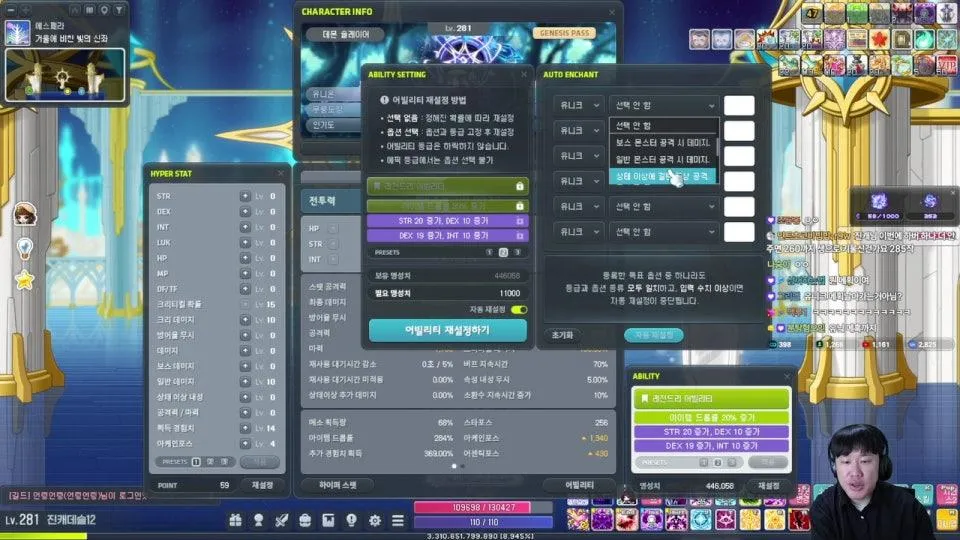Viewport: 960px width, 540px height.
Task: Open the first row 선택 안 함 option dropdown
Action: point(664,105)
